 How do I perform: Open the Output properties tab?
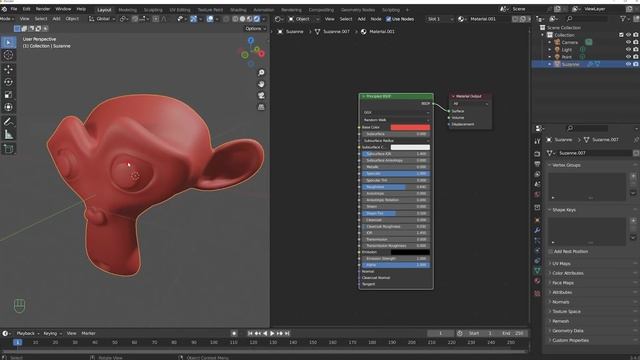click(x=537, y=164)
